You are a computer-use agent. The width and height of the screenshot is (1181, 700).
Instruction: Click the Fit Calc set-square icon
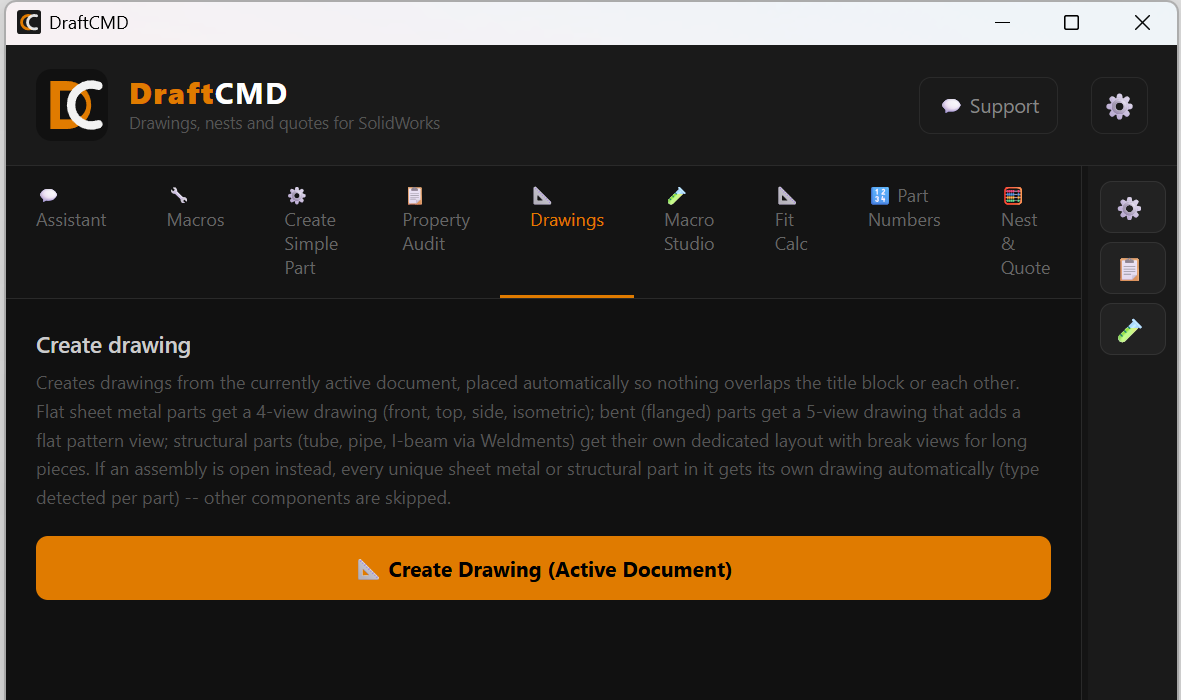(x=786, y=196)
